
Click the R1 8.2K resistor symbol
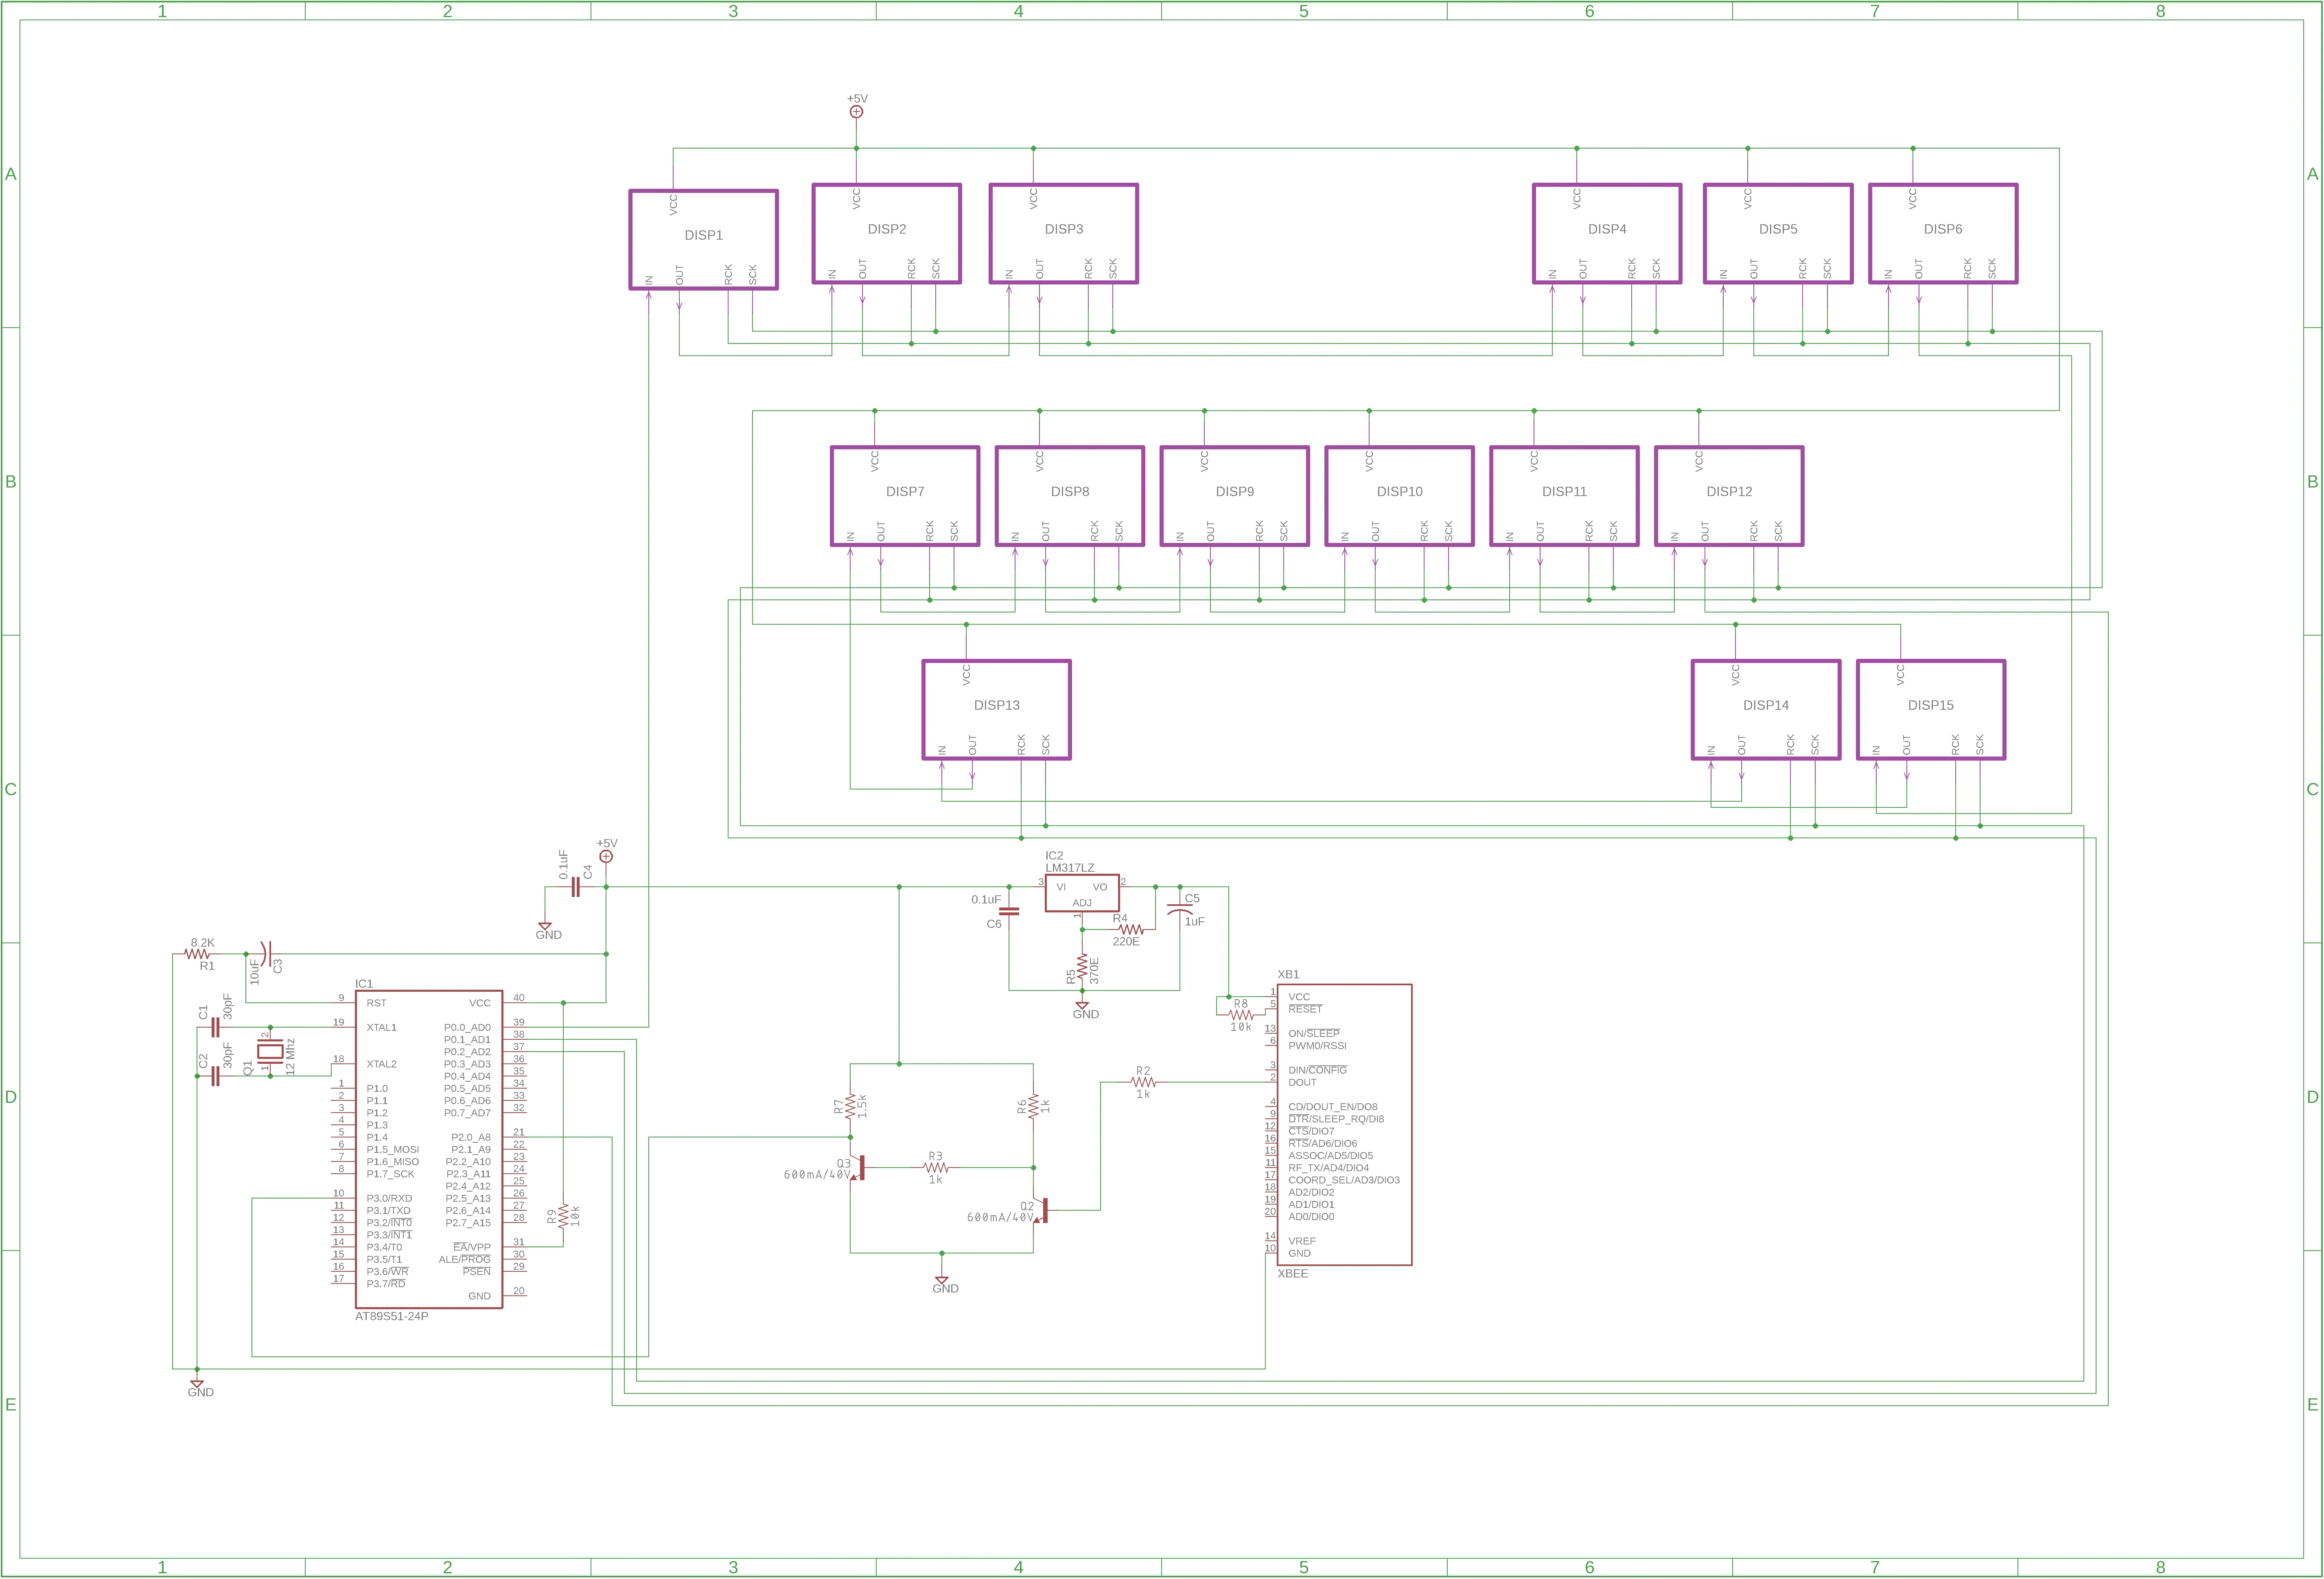[198, 954]
